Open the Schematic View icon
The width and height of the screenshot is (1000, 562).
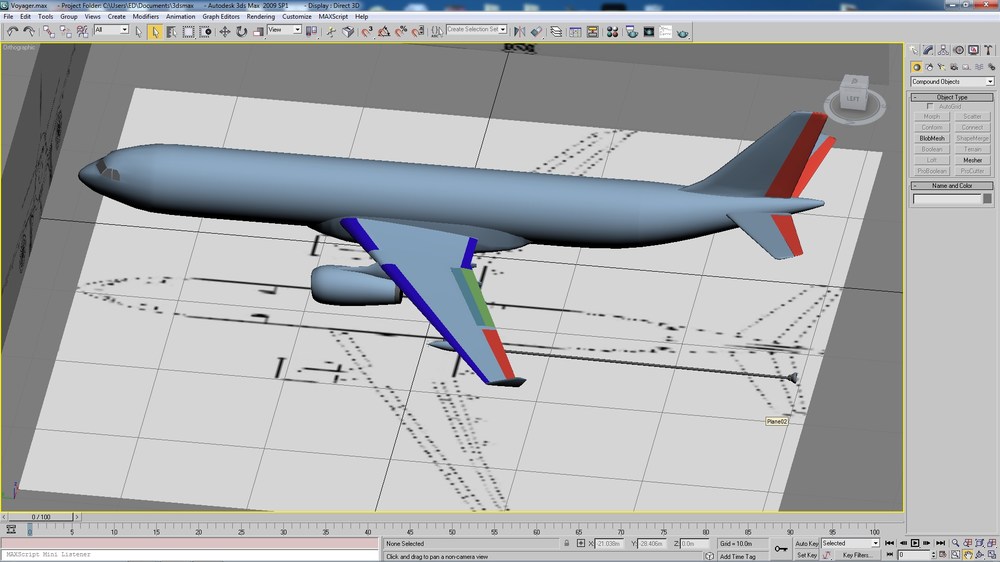[x=592, y=31]
